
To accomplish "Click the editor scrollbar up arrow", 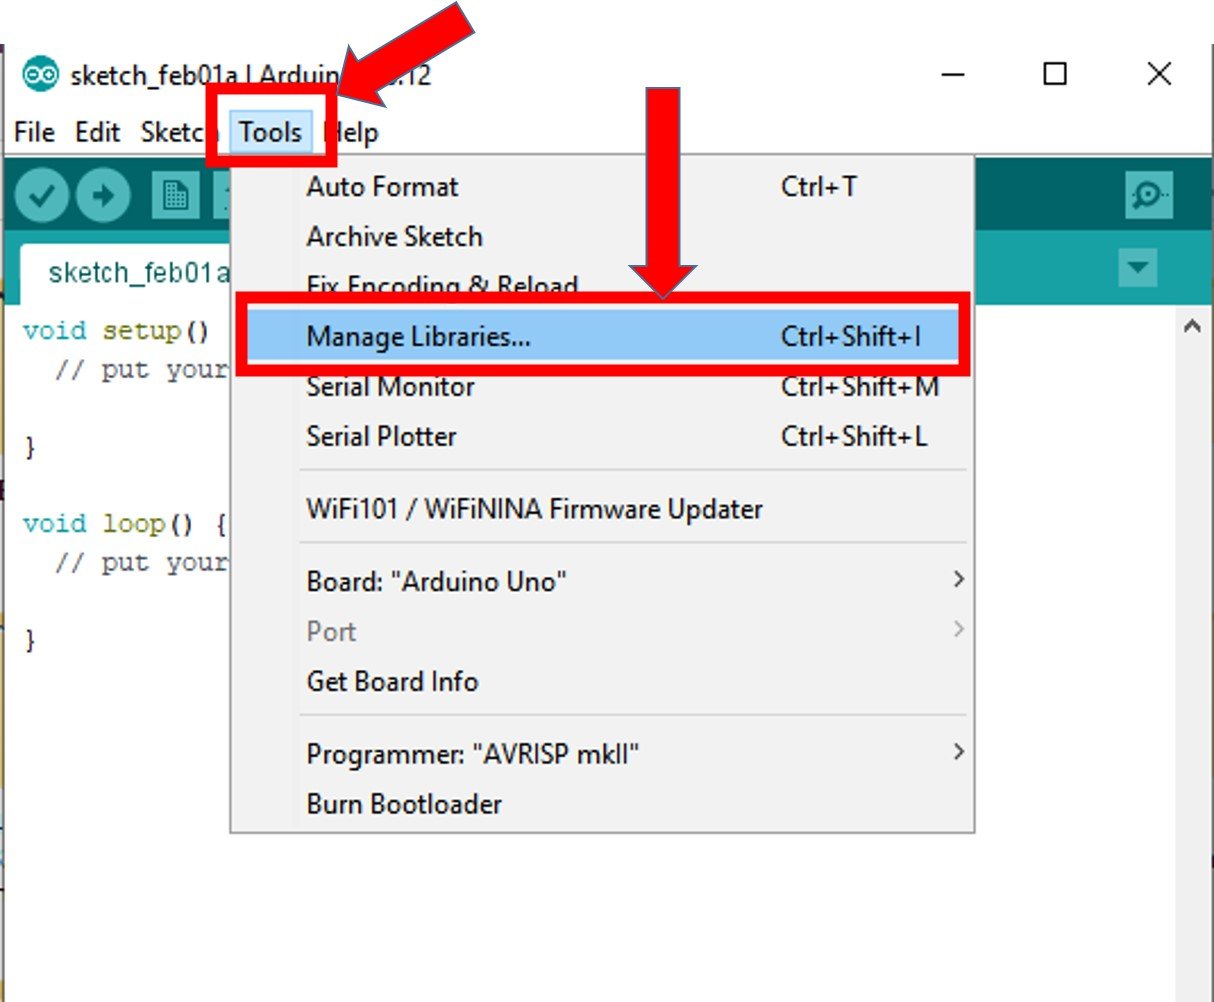I will tap(1191, 326).
